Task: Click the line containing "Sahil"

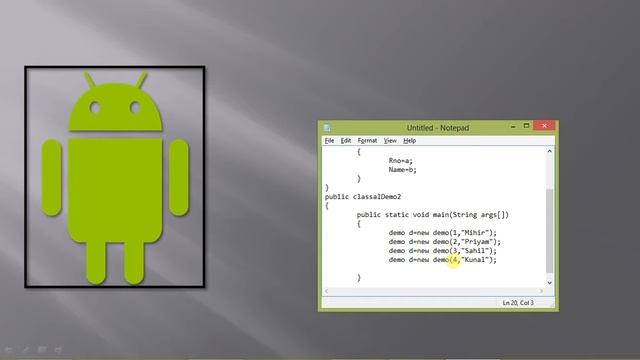Action: pyautogui.click(x=442, y=251)
